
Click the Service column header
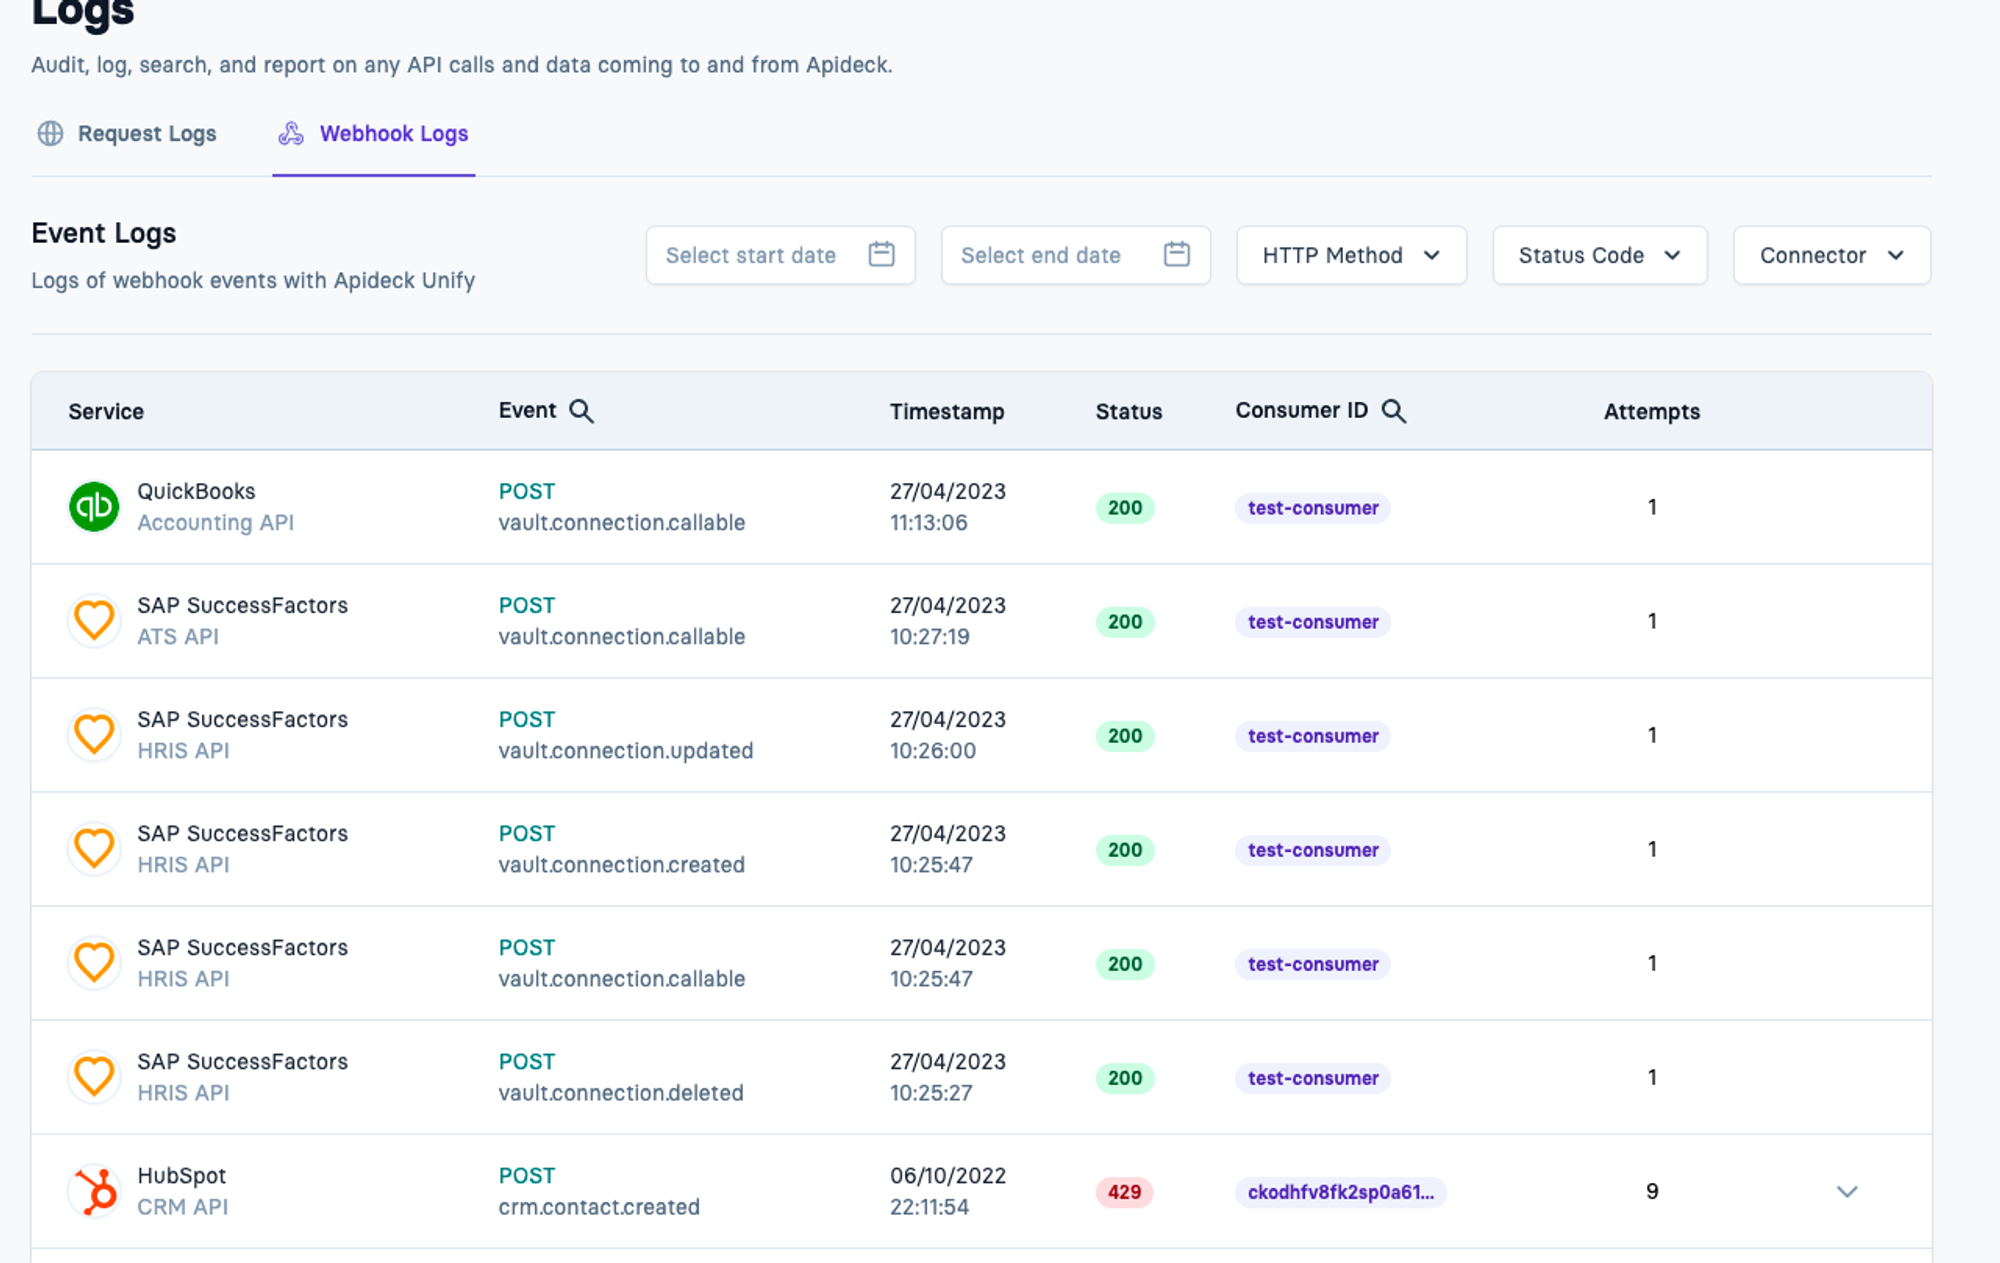106,411
